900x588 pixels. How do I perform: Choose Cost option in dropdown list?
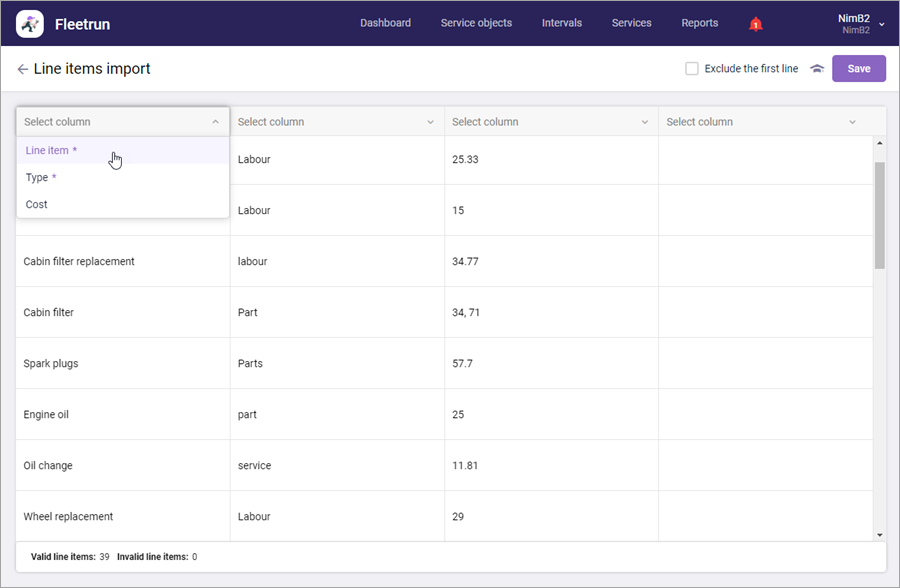pyautogui.click(x=37, y=205)
